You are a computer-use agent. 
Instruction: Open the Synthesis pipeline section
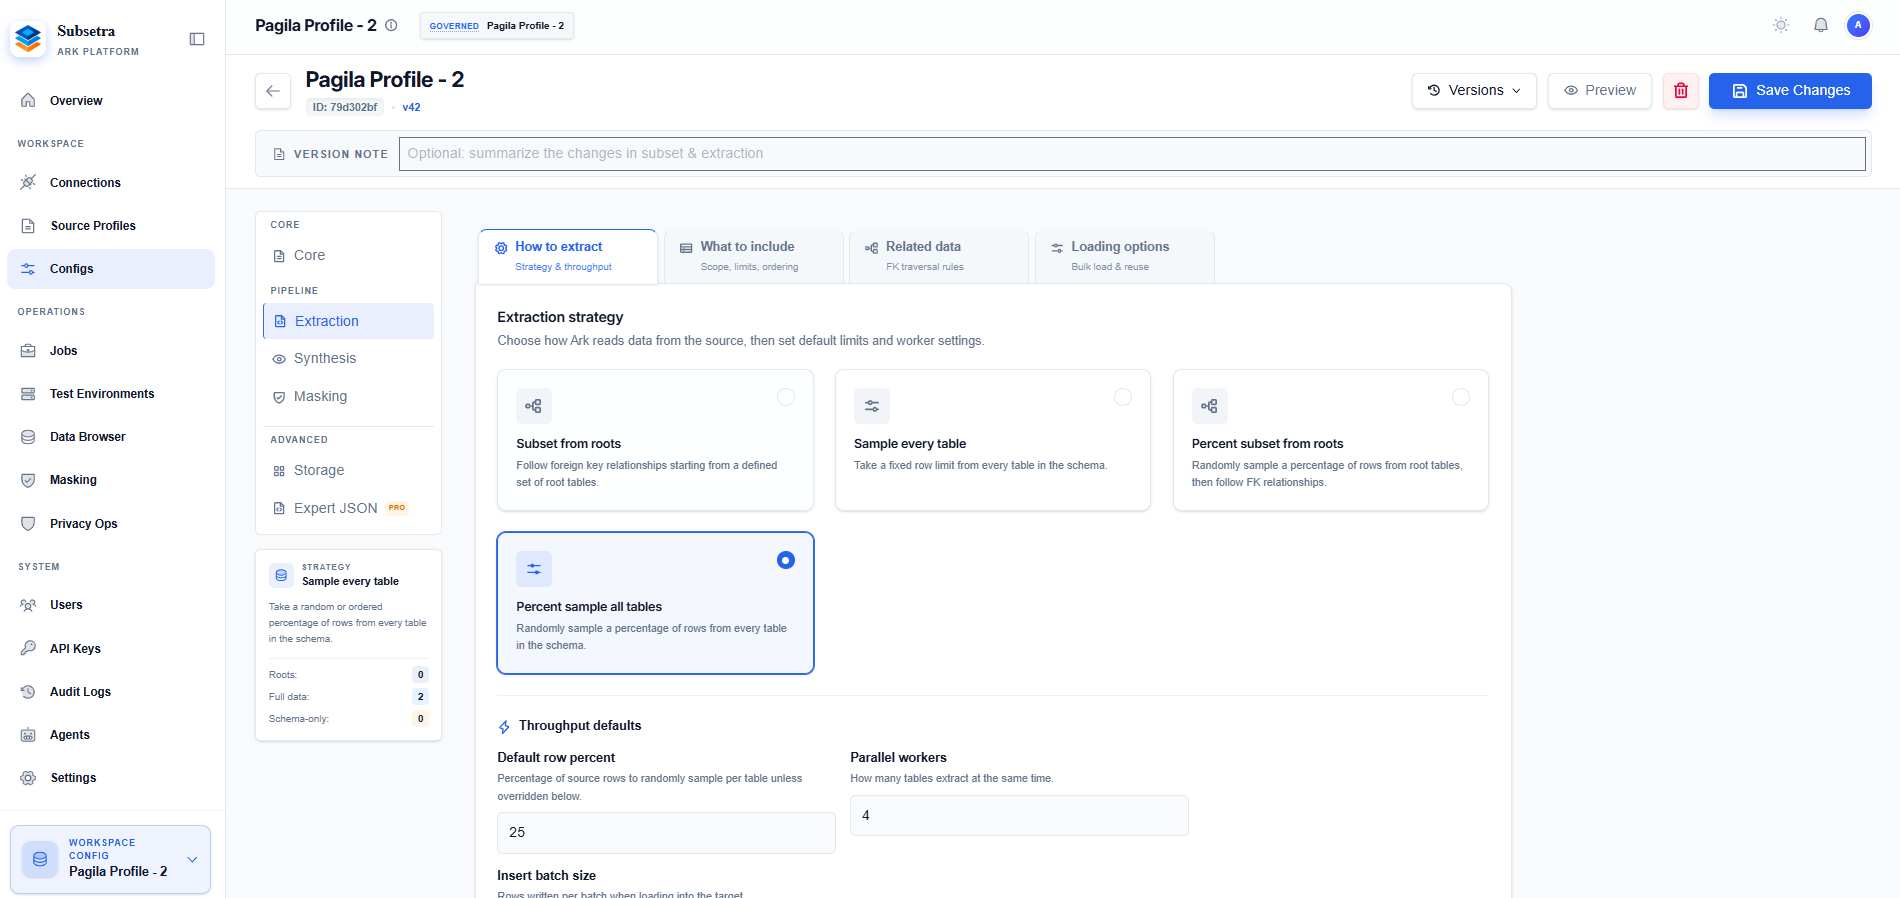click(x=348, y=359)
